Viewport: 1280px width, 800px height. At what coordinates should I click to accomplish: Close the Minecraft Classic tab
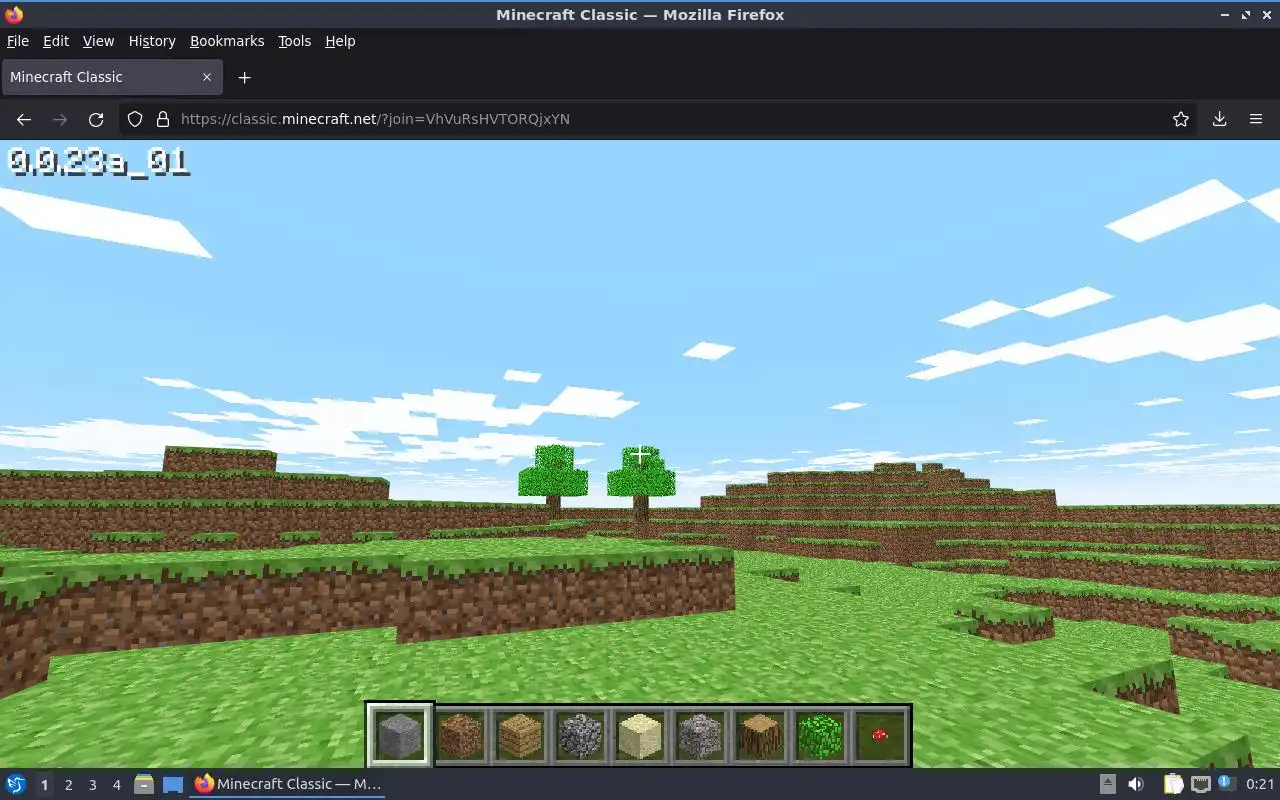207,77
